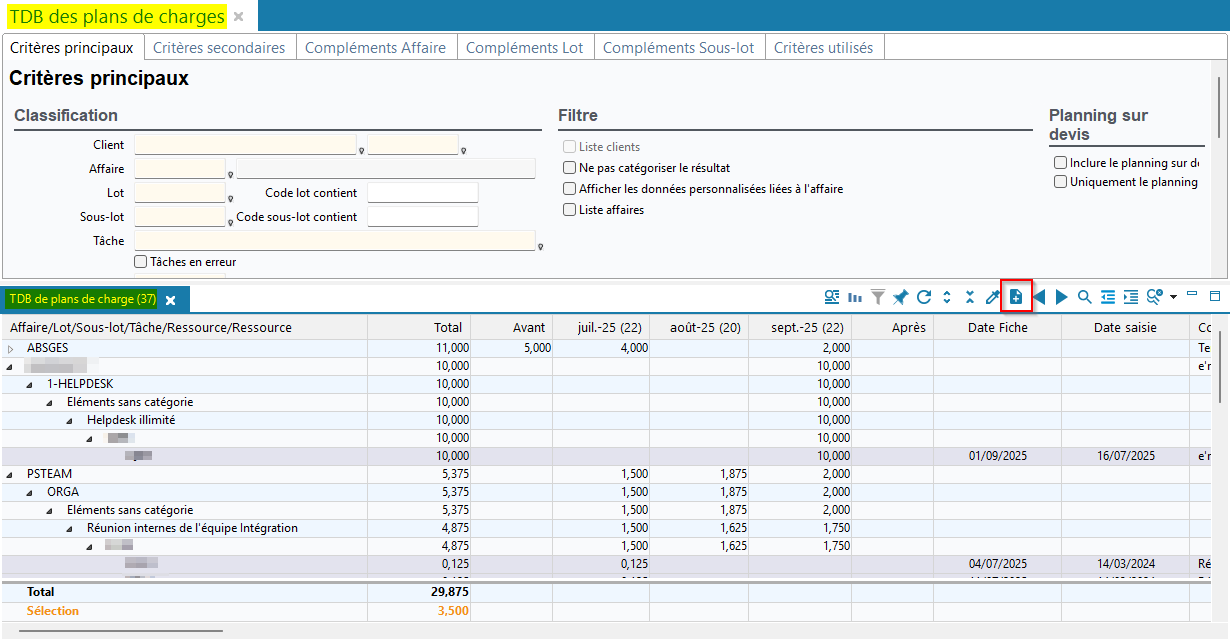Pin the results panel with pushpin icon
This screenshot has width=1230, height=641.
point(901,297)
